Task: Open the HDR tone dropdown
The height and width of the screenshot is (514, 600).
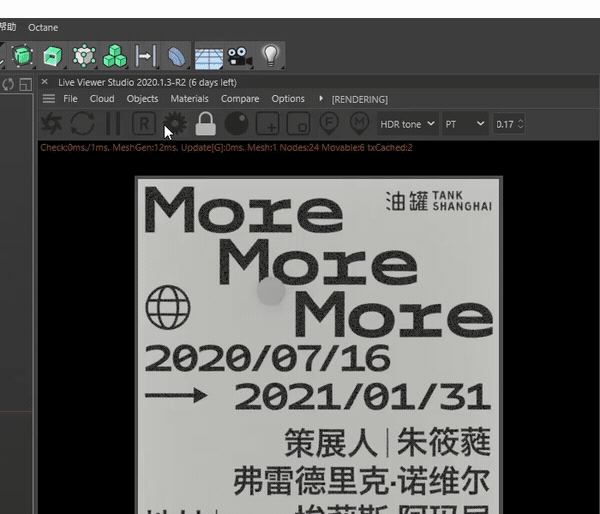Action: [408, 124]
